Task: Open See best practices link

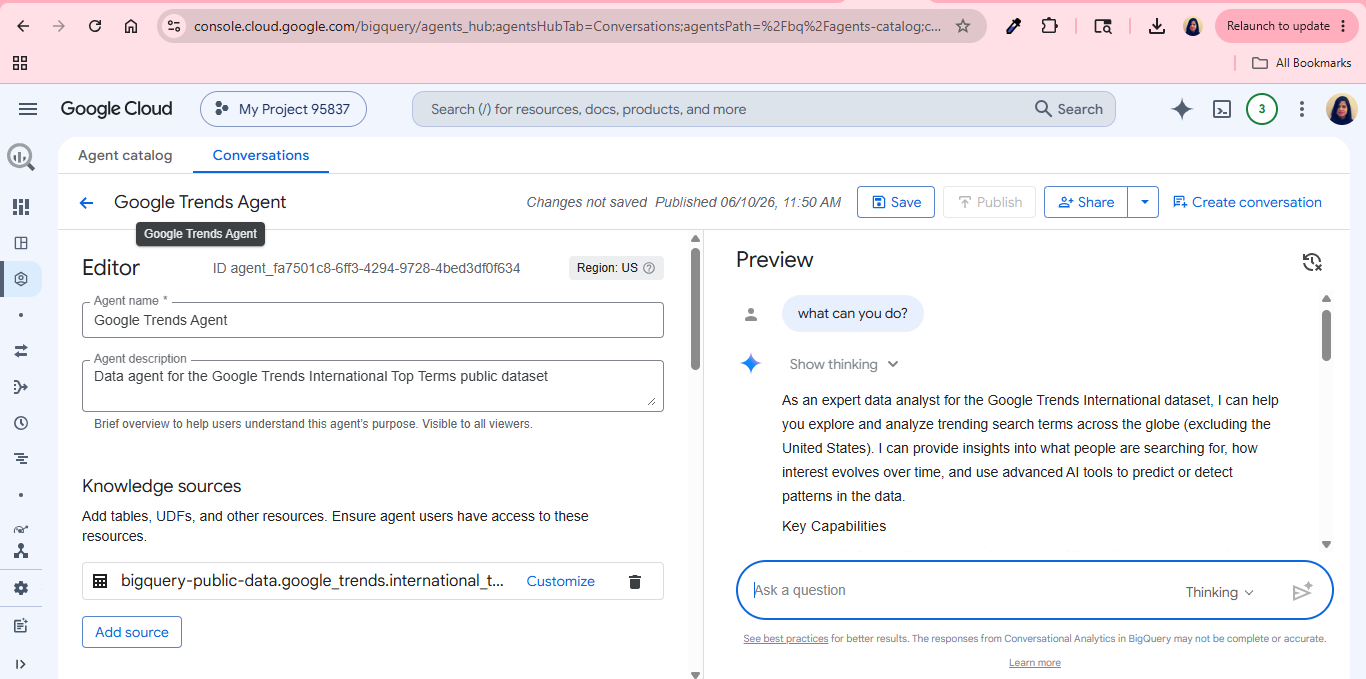Action: [786, 638]
